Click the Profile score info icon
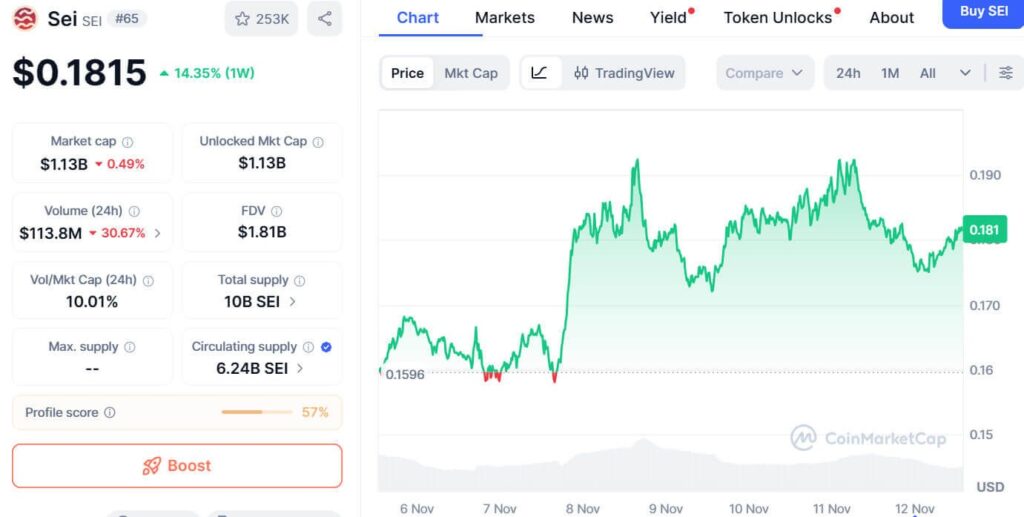Viewport: 1024px width, 517px height. [110, 412]
